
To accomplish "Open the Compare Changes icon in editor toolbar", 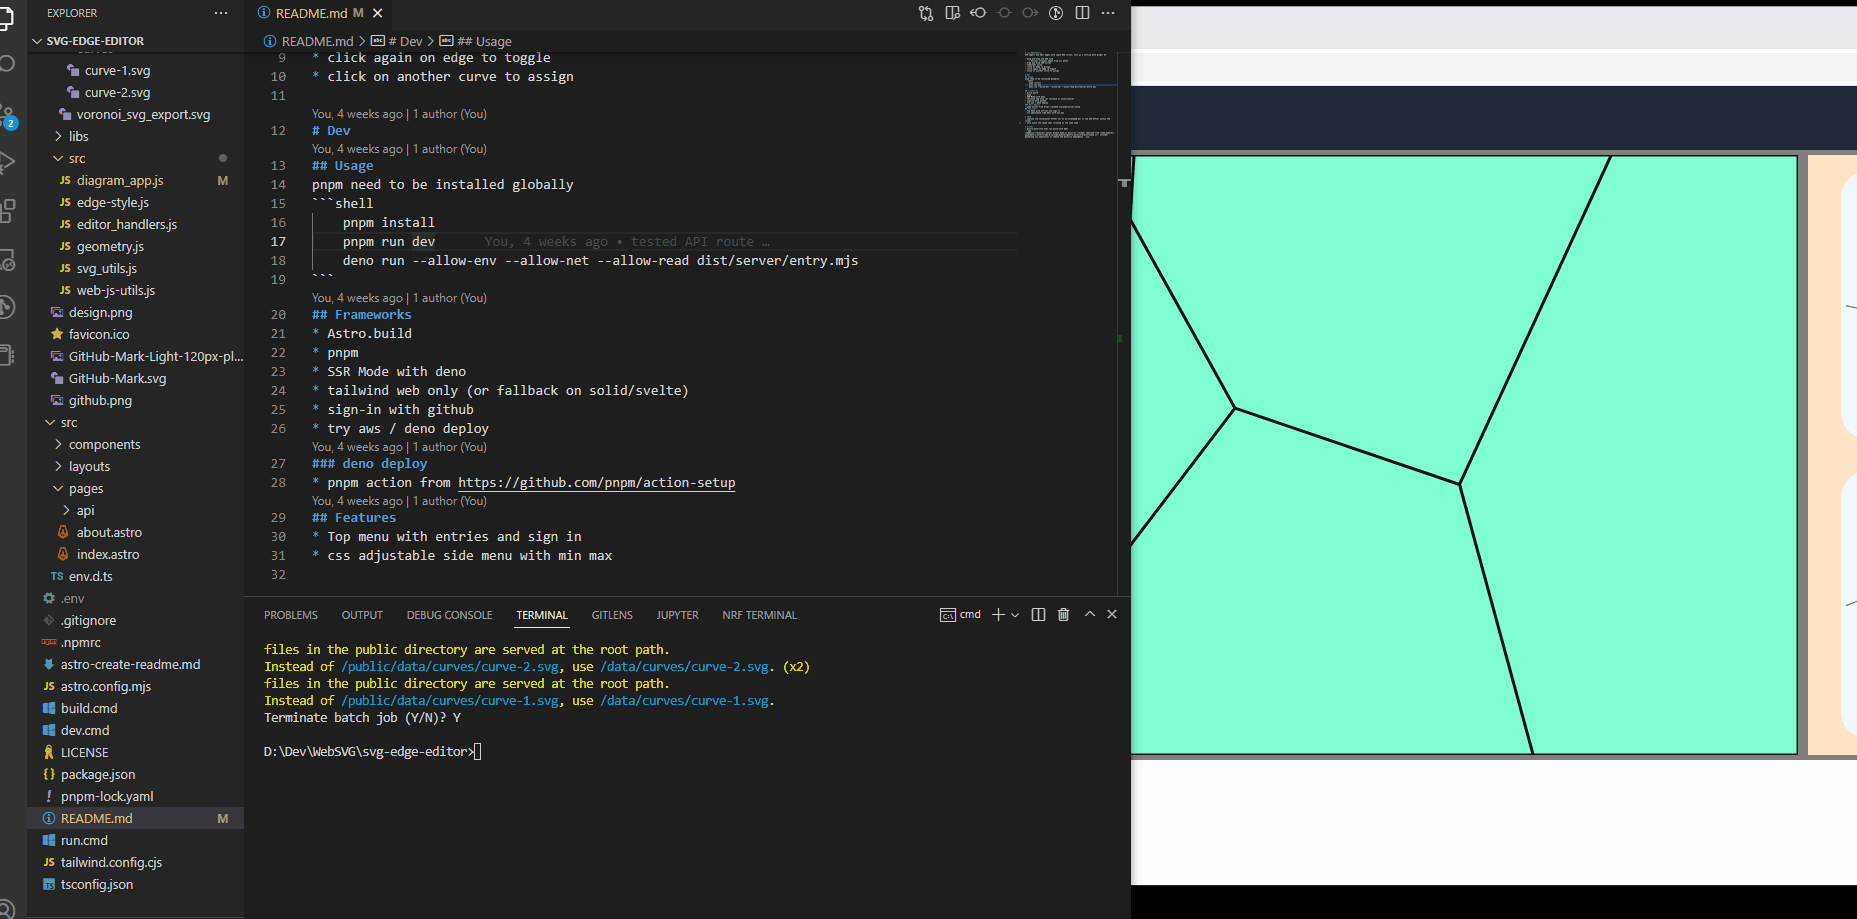I will (x=926, y=13).
